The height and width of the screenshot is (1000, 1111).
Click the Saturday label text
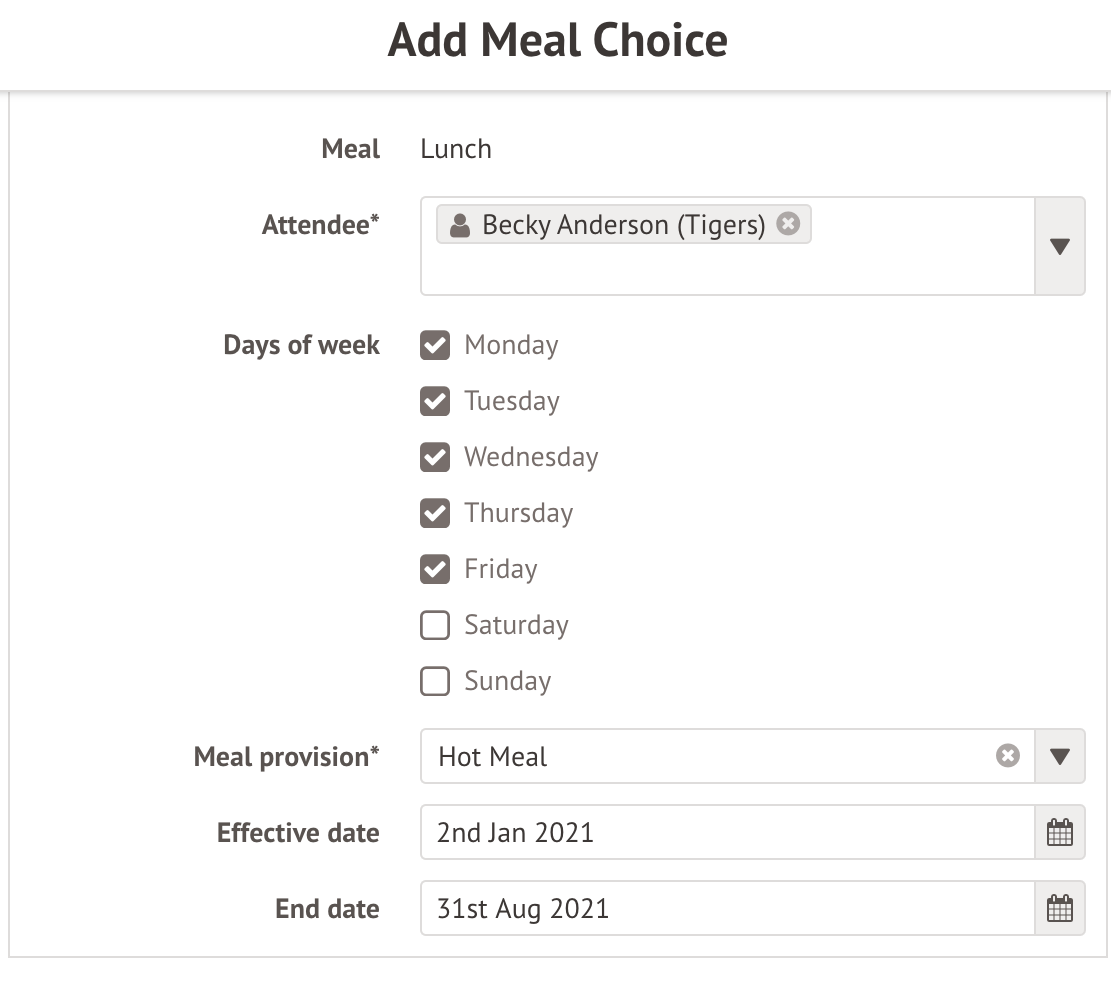coord(516,626)
